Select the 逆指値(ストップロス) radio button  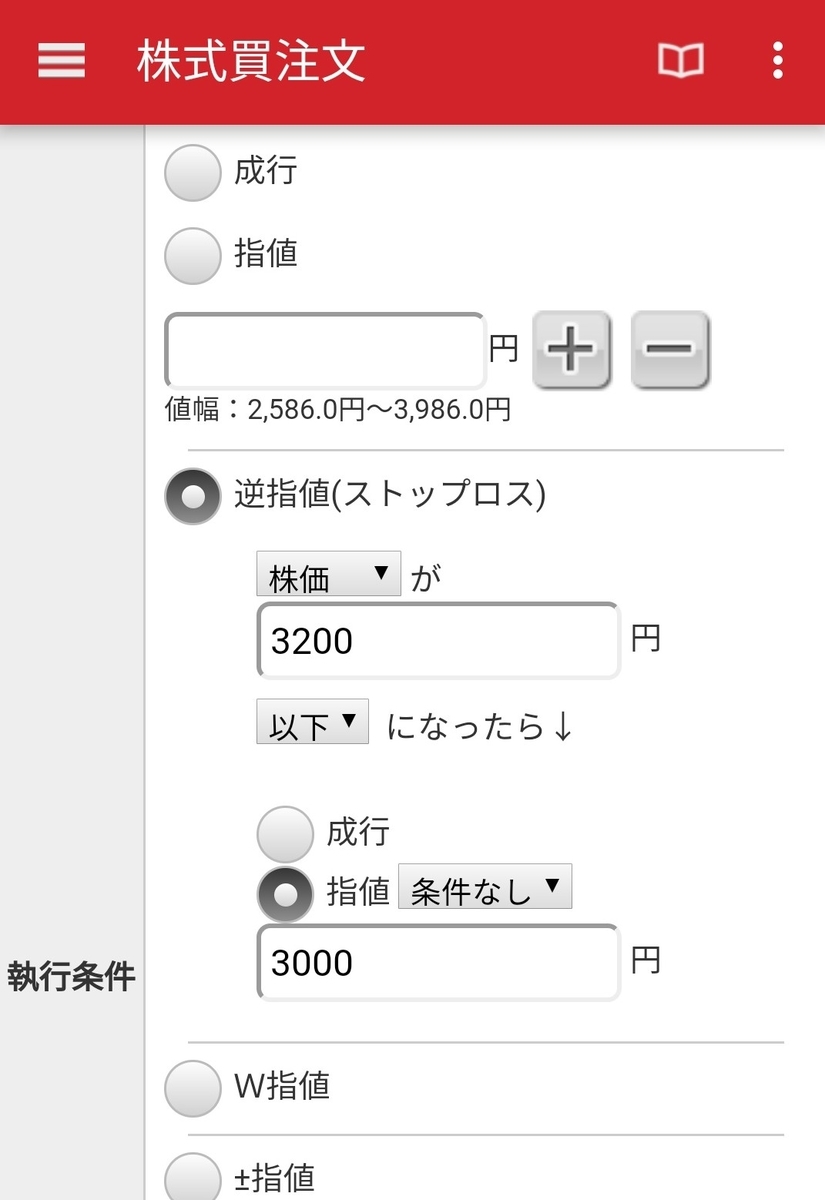click(192, 496)
